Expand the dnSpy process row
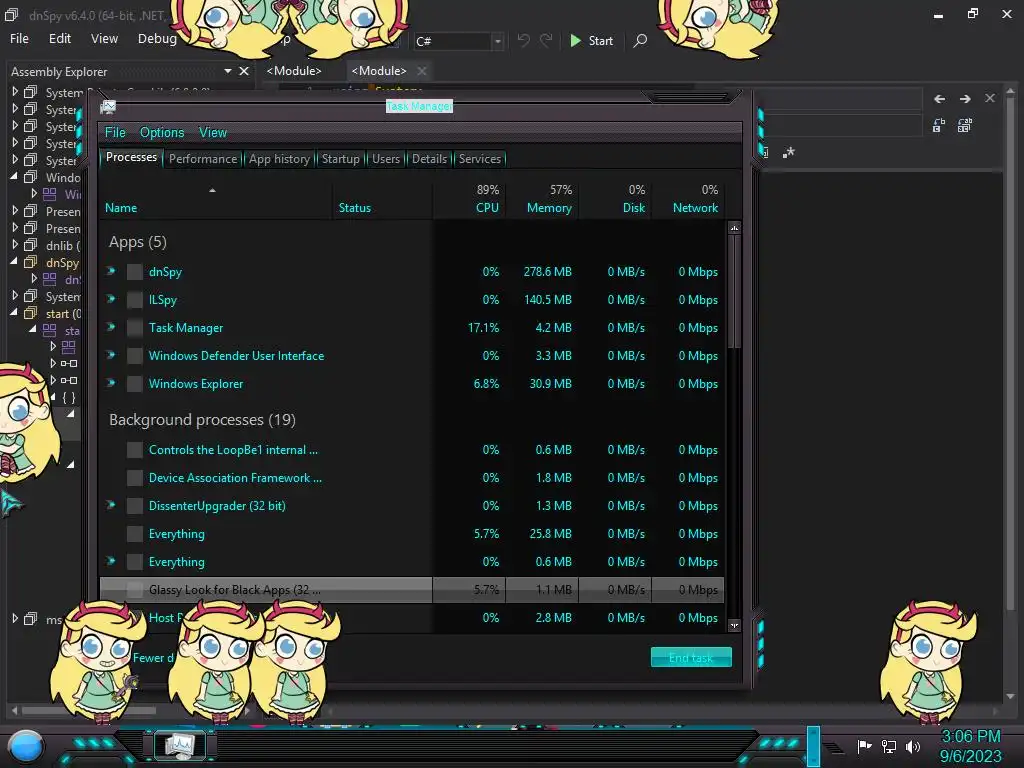 (x=112, y=271)
